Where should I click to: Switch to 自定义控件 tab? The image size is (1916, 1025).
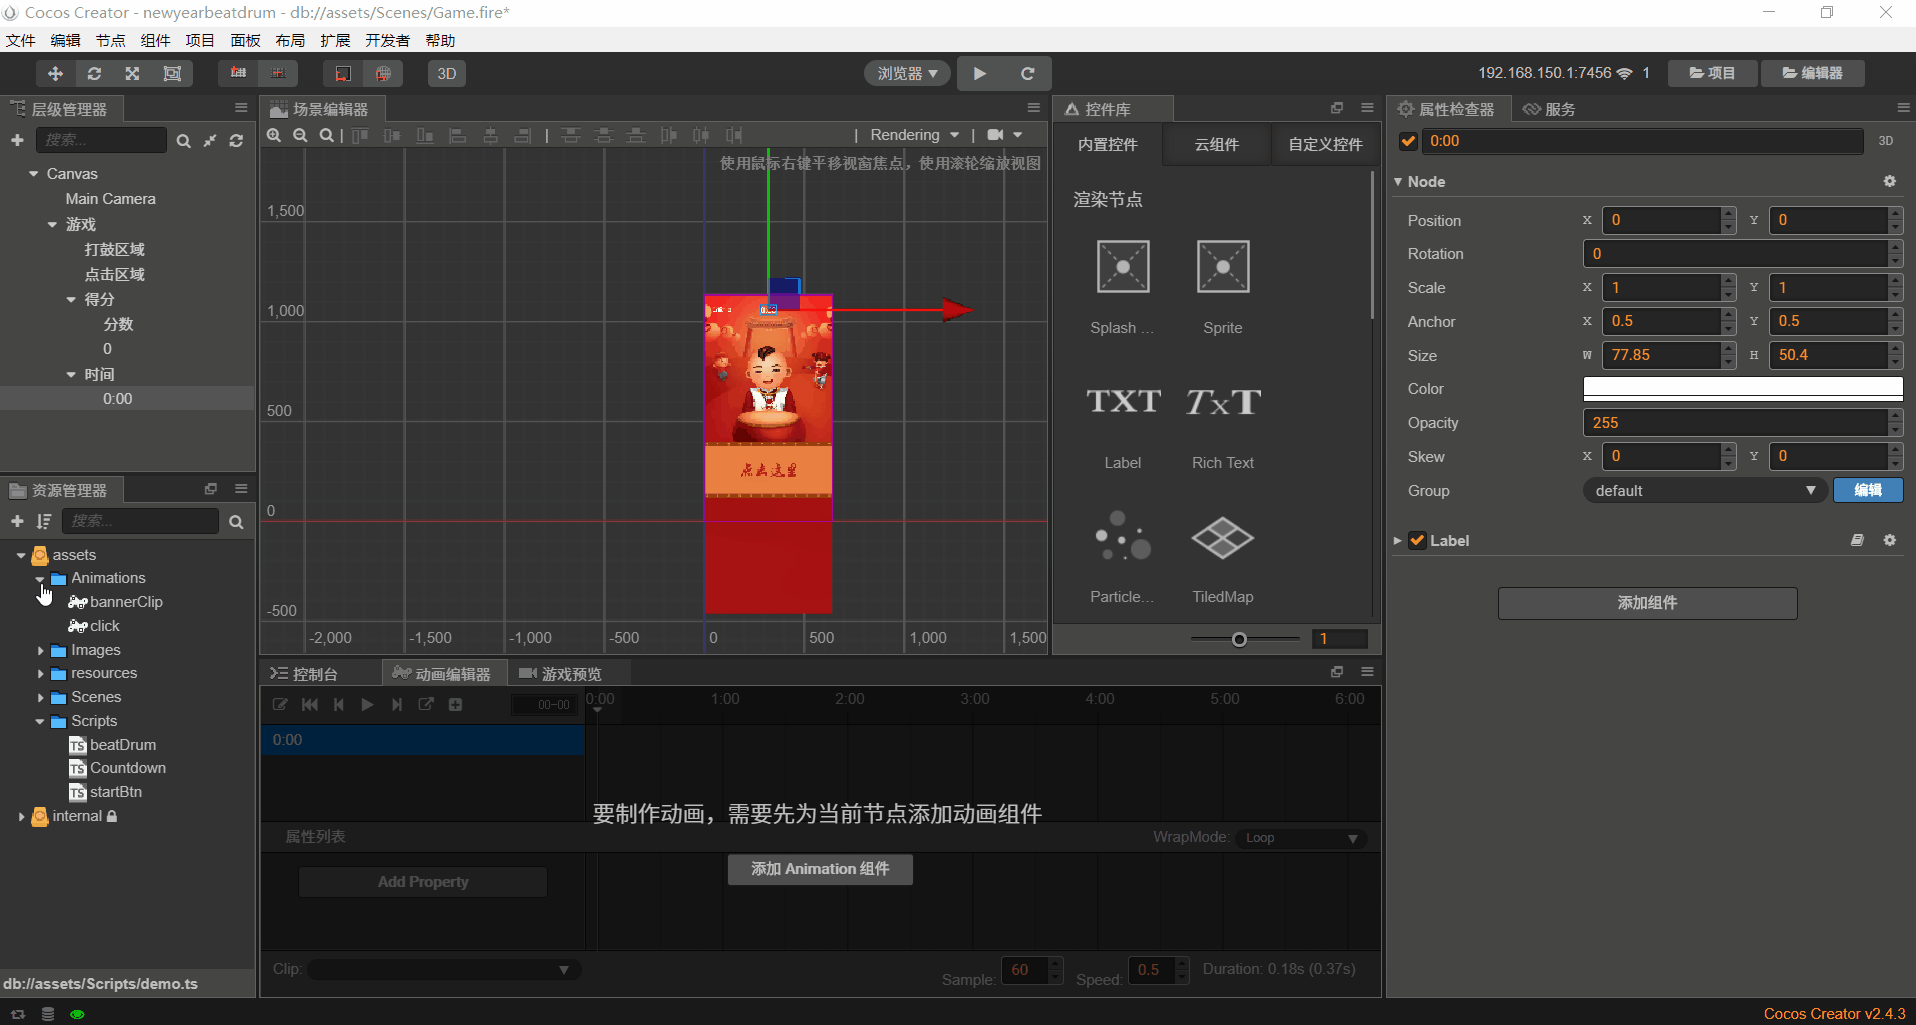tap(1325, 144)
